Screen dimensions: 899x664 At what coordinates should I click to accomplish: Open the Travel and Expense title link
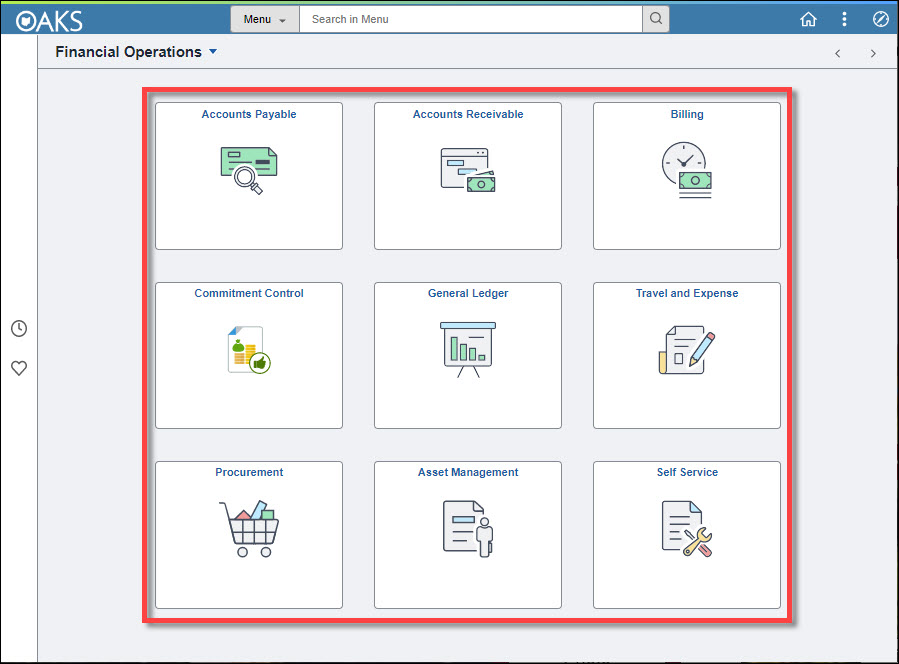click(x=687, y=293)
